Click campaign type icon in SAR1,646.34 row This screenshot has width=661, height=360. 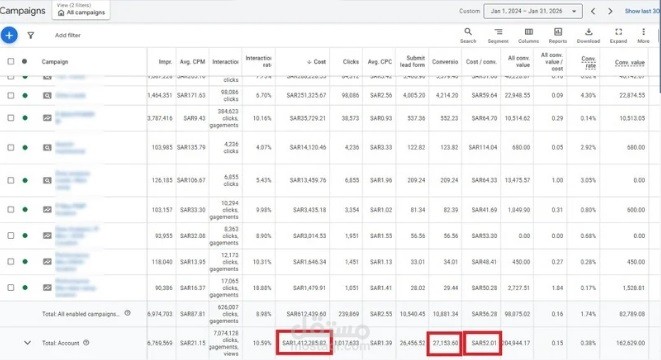(47, 262)
